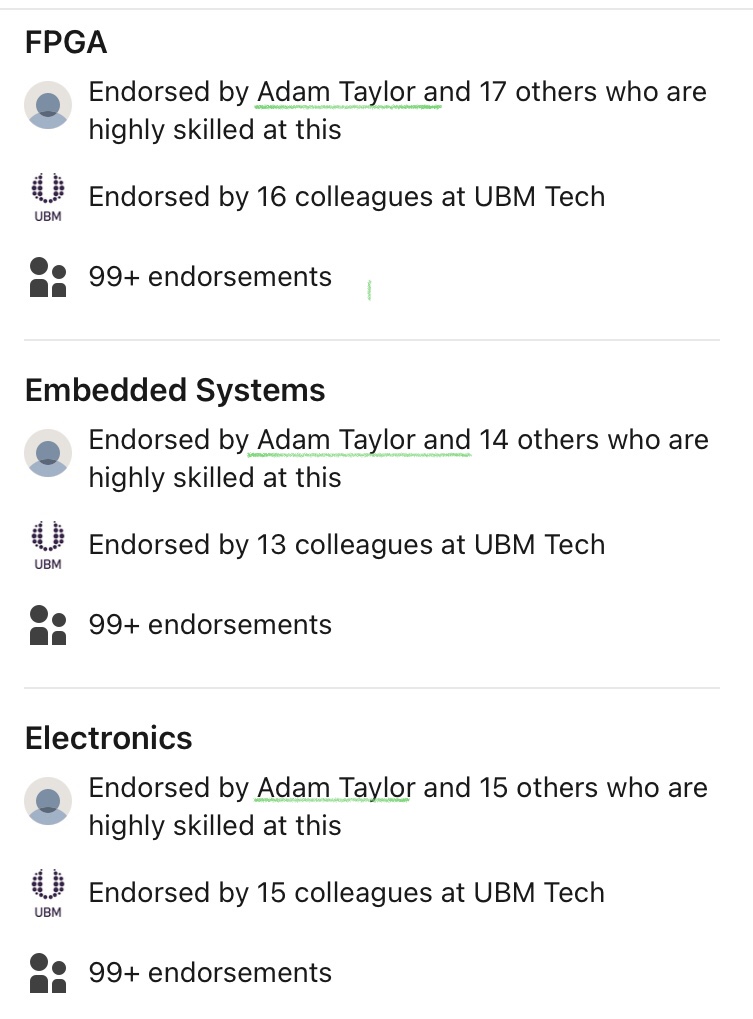Open 'Adam Taylor and 17 others' endorsement text
753x1019 pixels.
[397, 110]
